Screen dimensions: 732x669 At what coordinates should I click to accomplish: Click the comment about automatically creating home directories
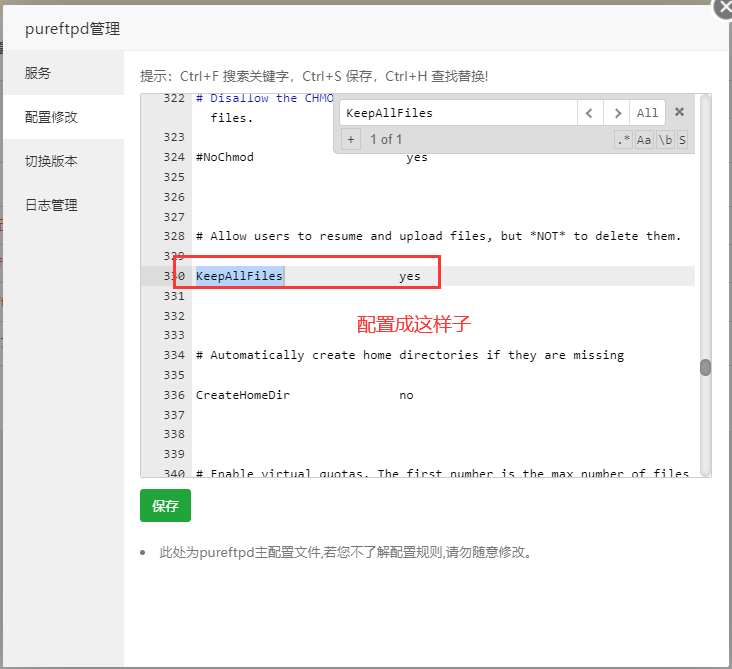click(410, 355)
